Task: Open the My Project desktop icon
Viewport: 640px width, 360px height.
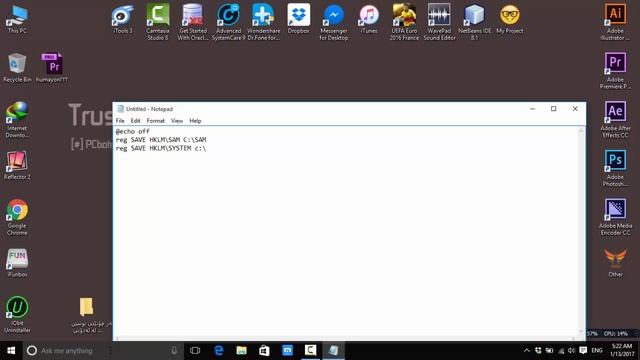Action: click(510, 19)
